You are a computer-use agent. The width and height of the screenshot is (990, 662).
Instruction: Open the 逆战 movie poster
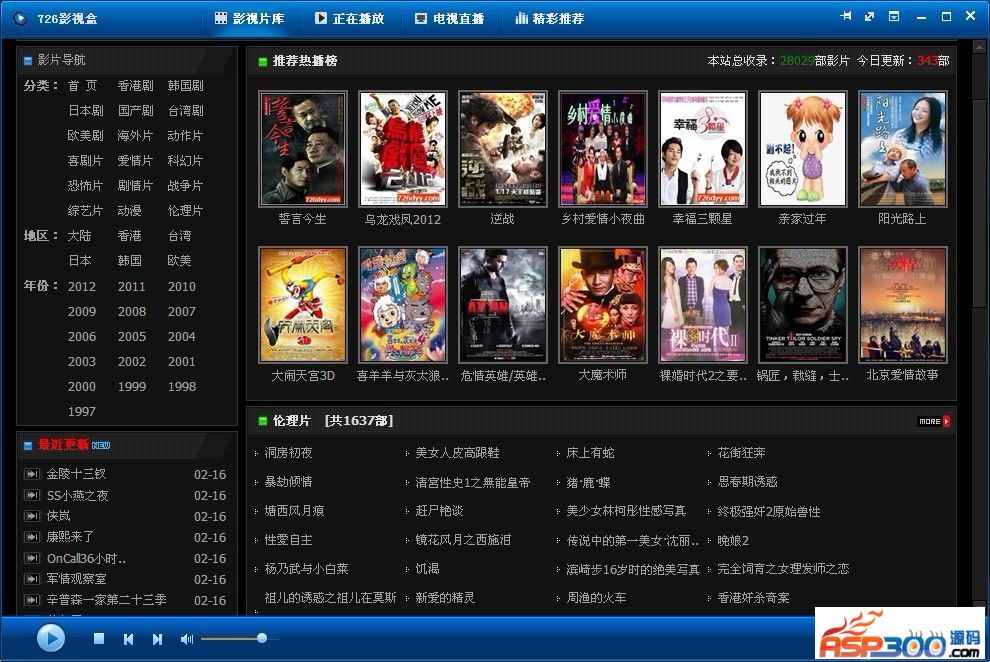click(503, 149)
